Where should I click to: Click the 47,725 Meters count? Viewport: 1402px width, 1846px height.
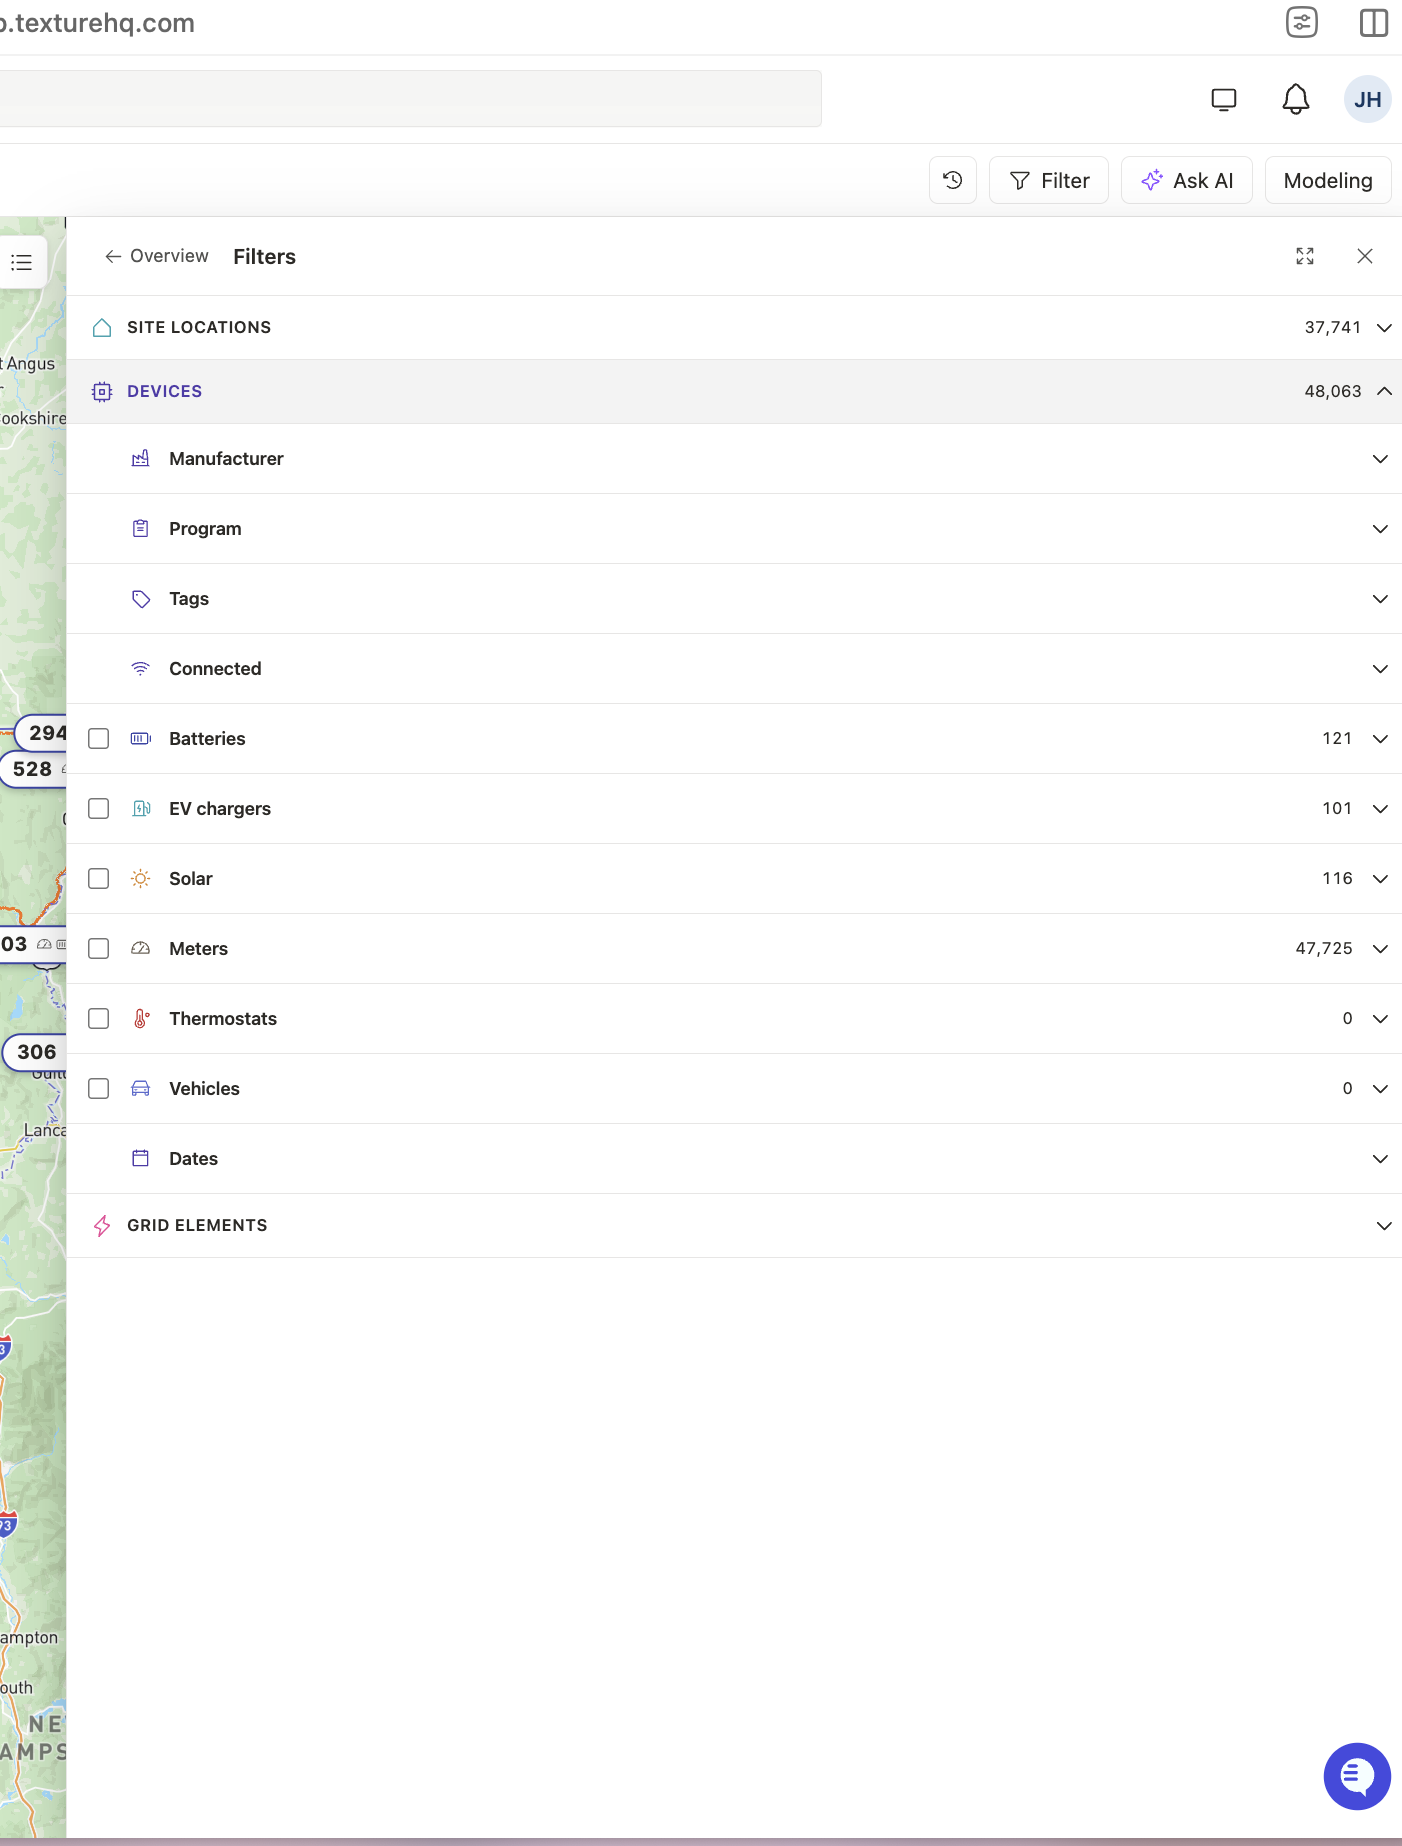point(1323,948)
